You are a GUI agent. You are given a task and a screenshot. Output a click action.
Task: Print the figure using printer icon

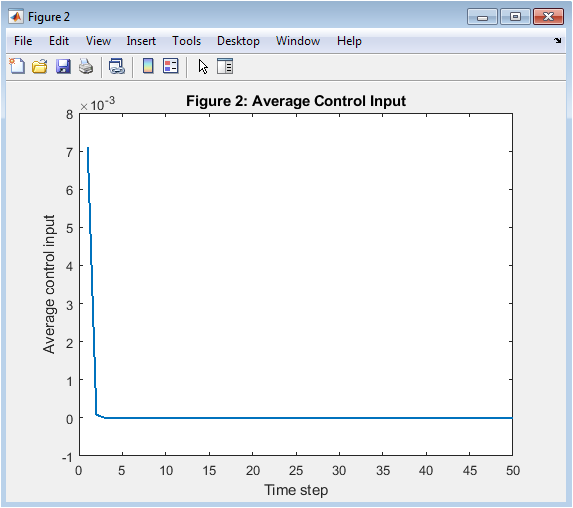(86, 67)
